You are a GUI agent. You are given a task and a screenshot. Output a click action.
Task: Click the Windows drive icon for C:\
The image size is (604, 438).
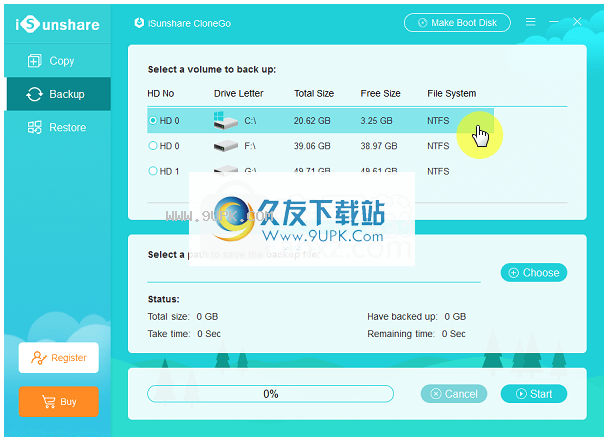225,121
